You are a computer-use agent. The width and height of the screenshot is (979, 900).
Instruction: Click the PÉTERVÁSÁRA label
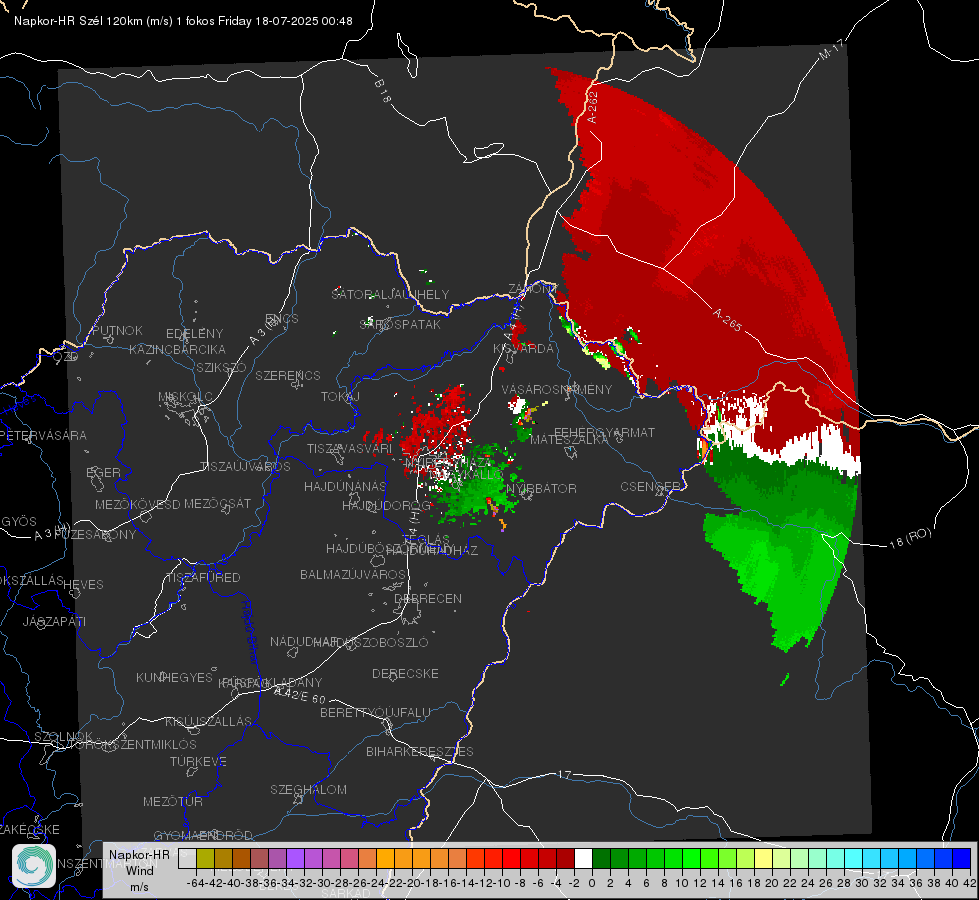[x=44, y=435]
